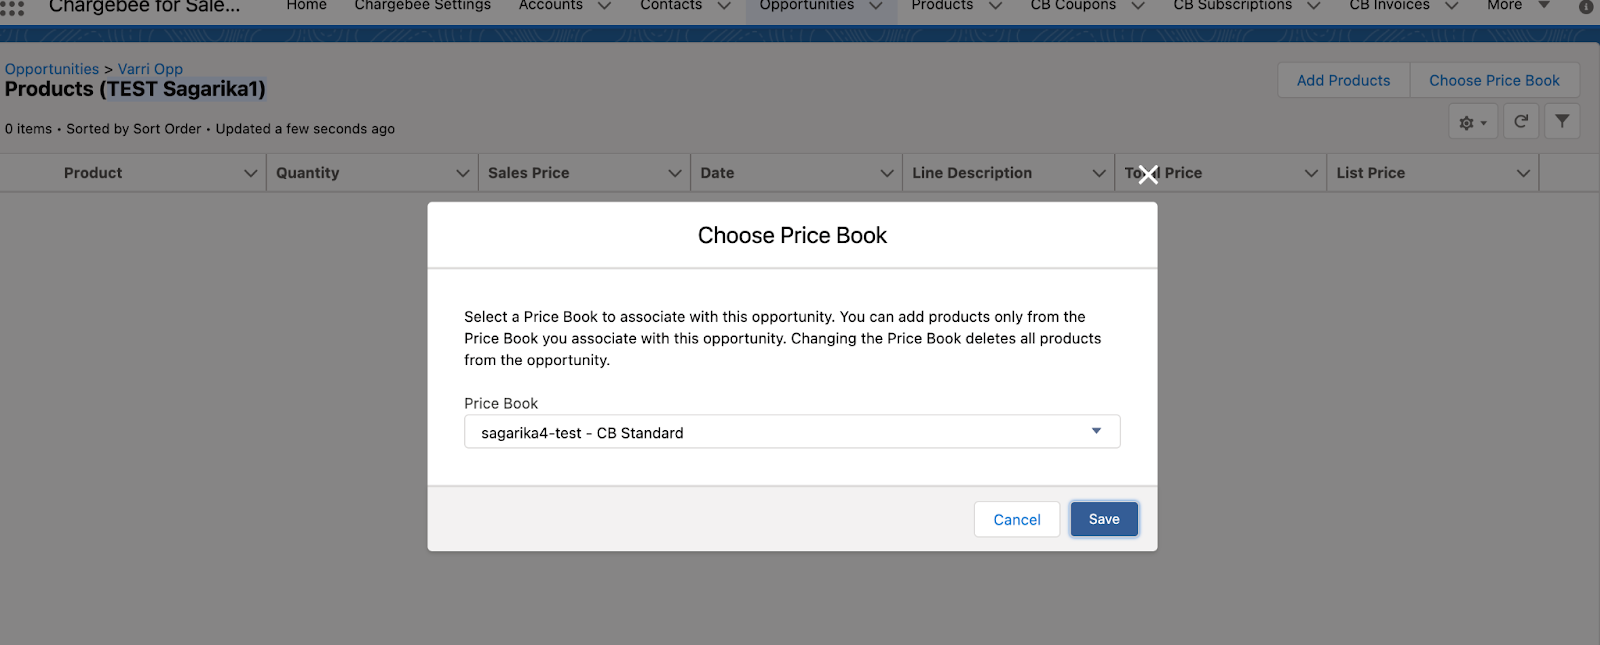Expand Accounts tab chevron menu
This screenshot has height=645, width=1600.
[604, 6]
